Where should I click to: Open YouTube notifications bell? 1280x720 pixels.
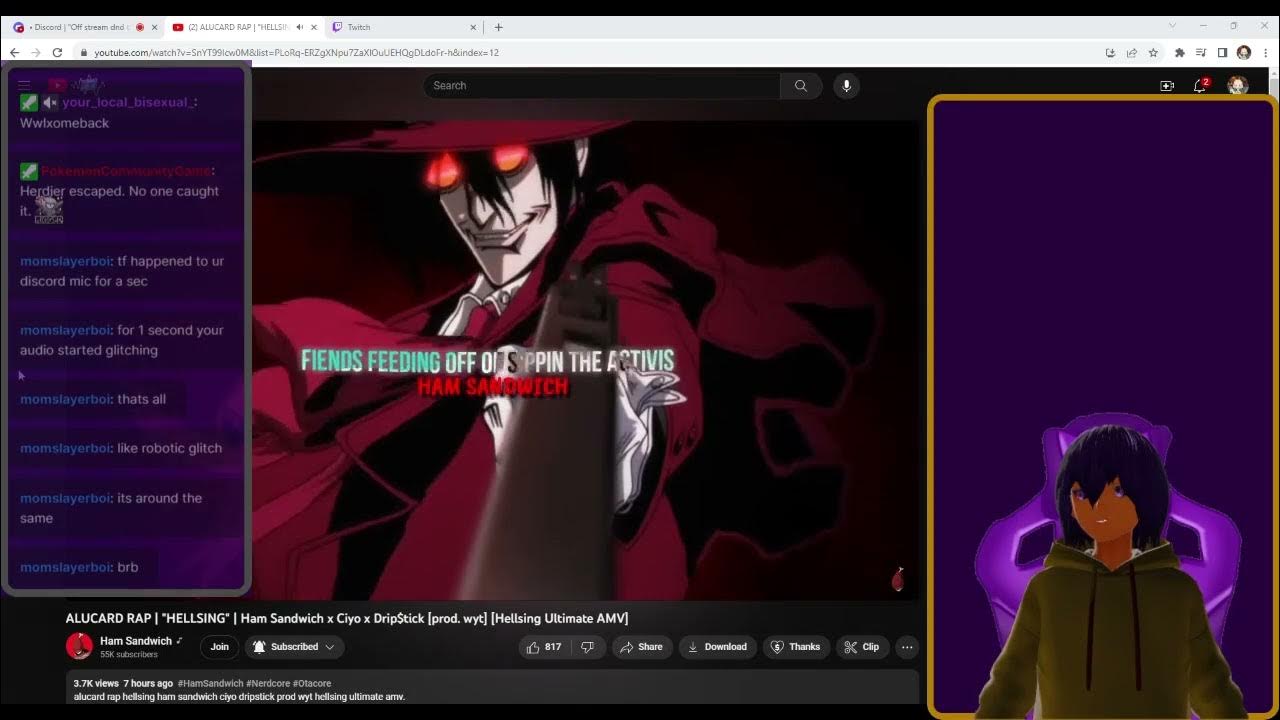point(1200,86)
